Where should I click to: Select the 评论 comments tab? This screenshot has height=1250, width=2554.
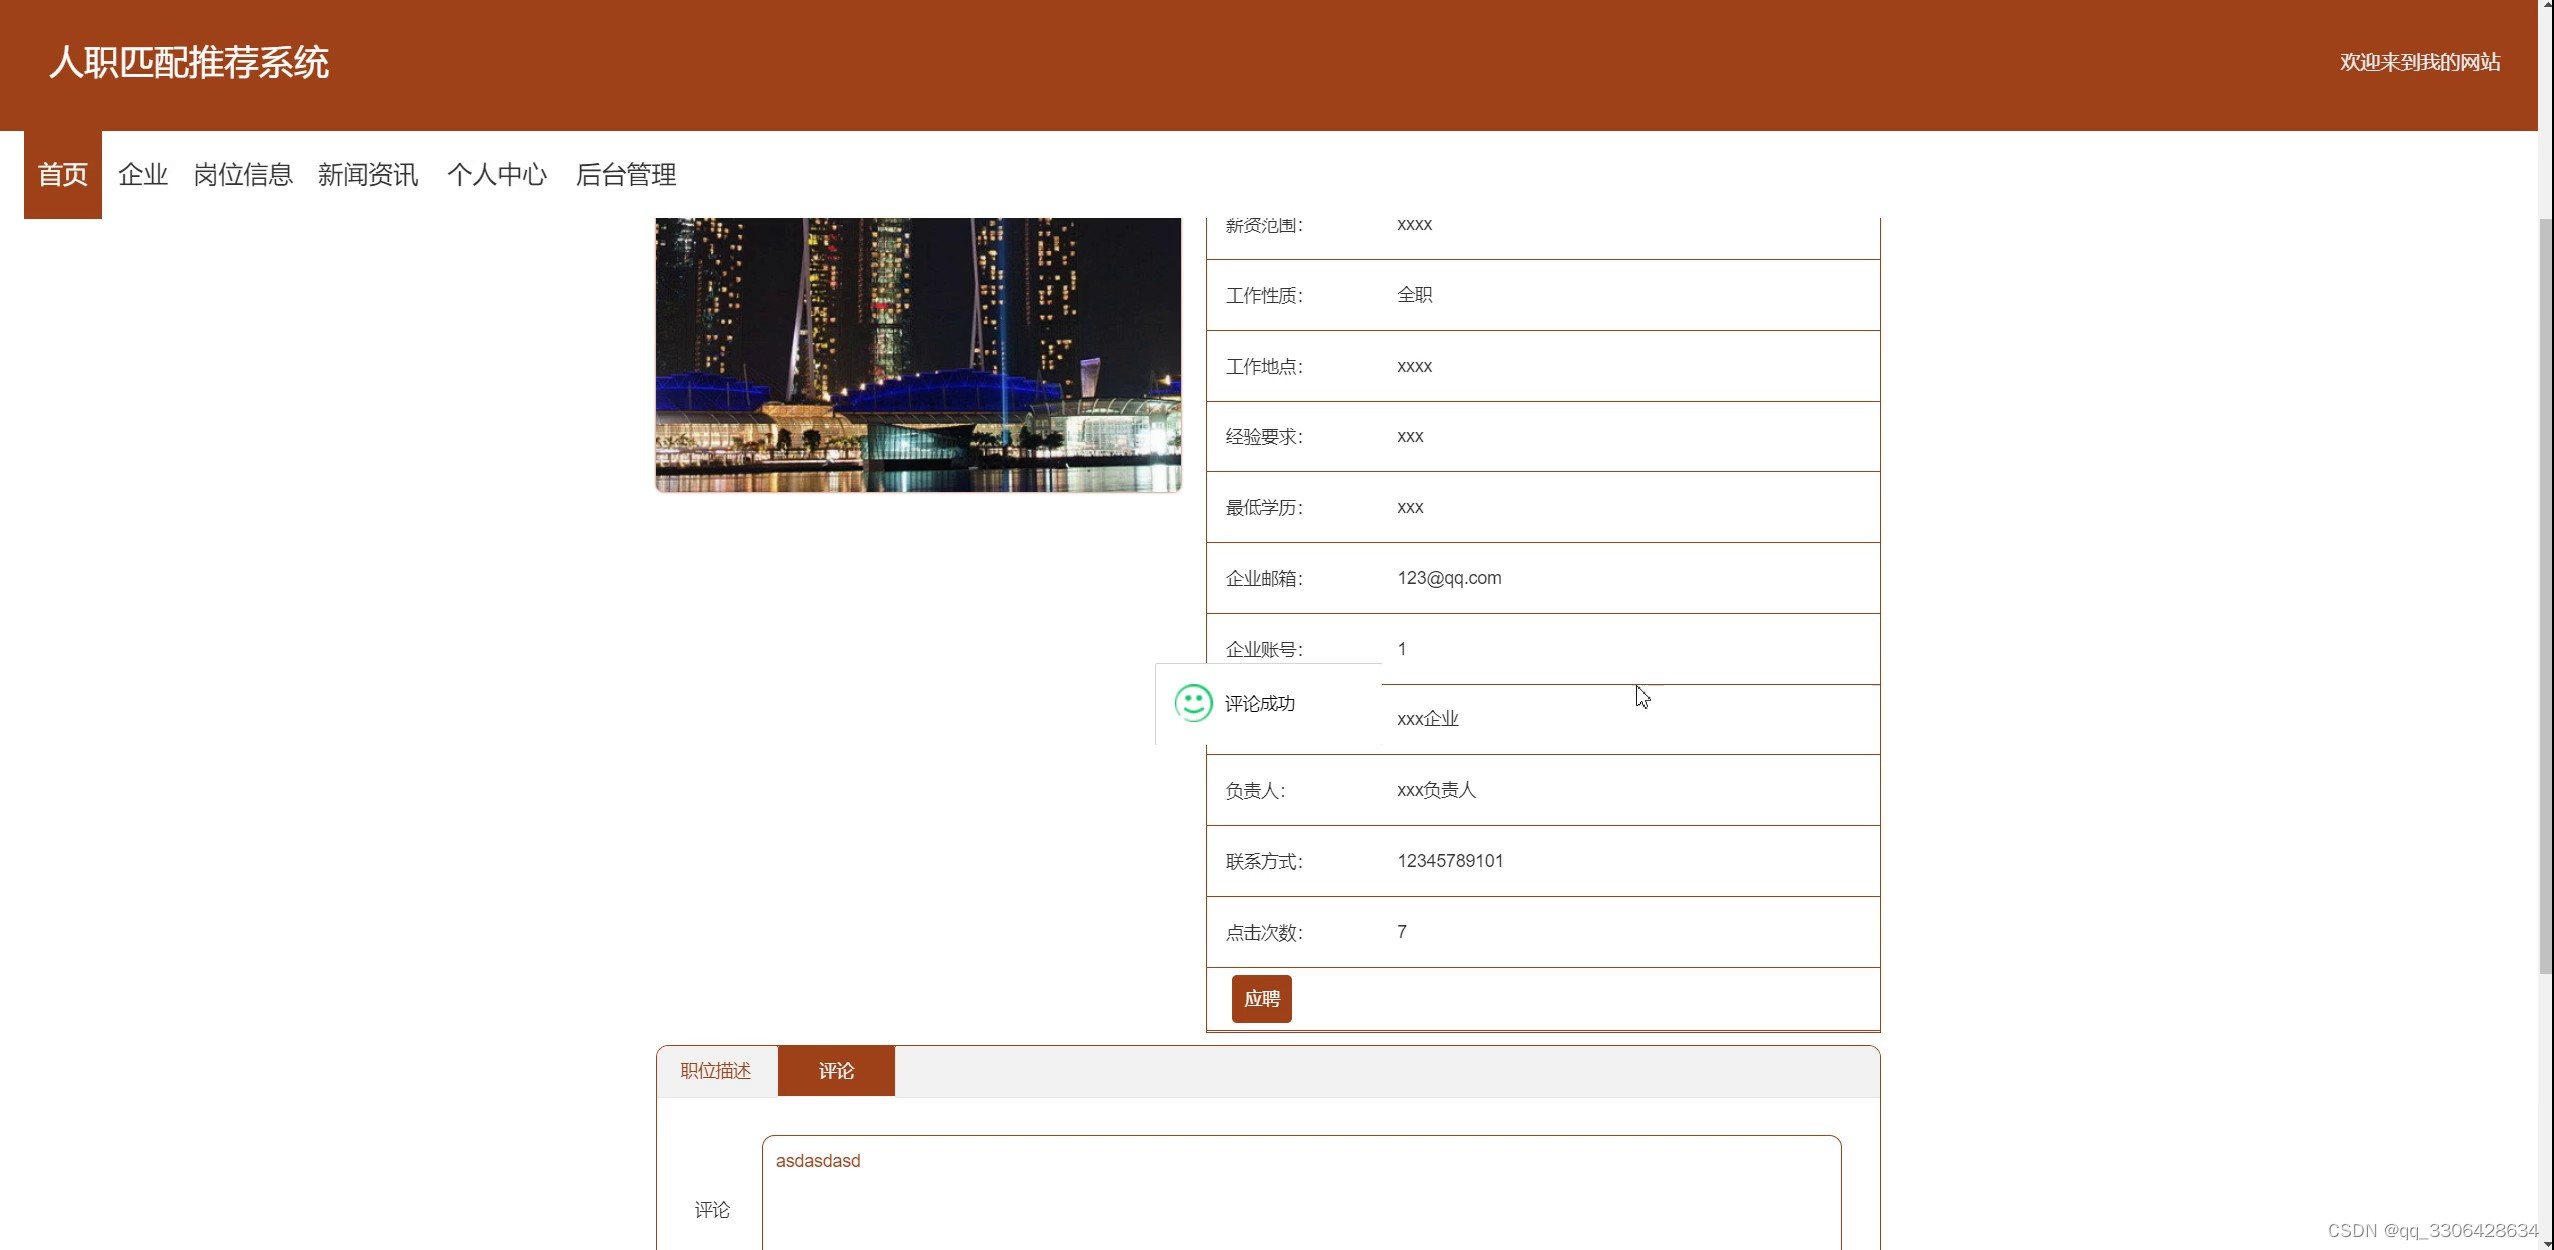click(835, 1070)
